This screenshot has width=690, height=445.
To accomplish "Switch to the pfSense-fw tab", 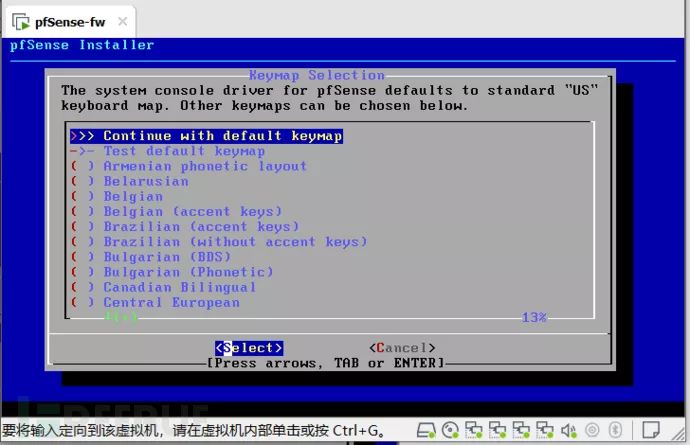I will coord(70,21).
